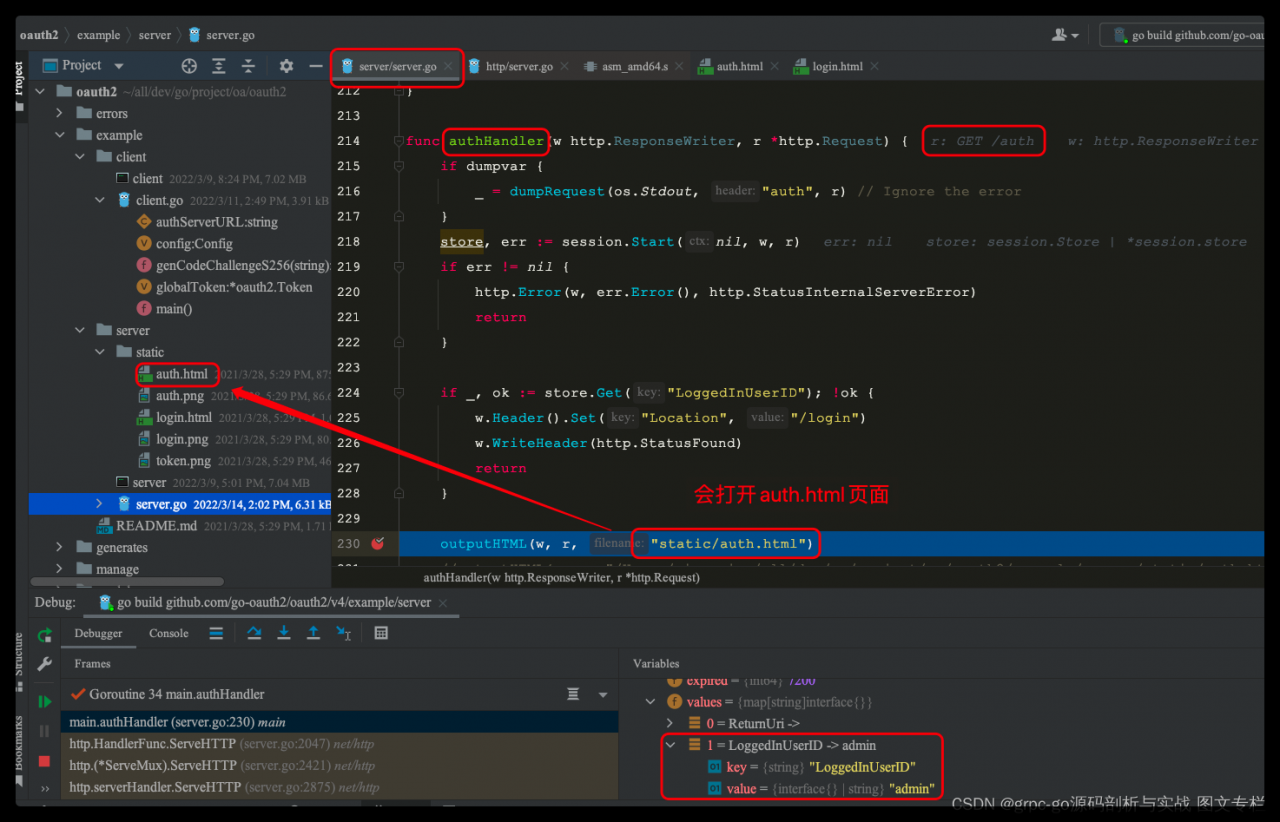Screen dimensions: 1280x822
Task: Hide the Project tool window
Action: click(316, 66)
